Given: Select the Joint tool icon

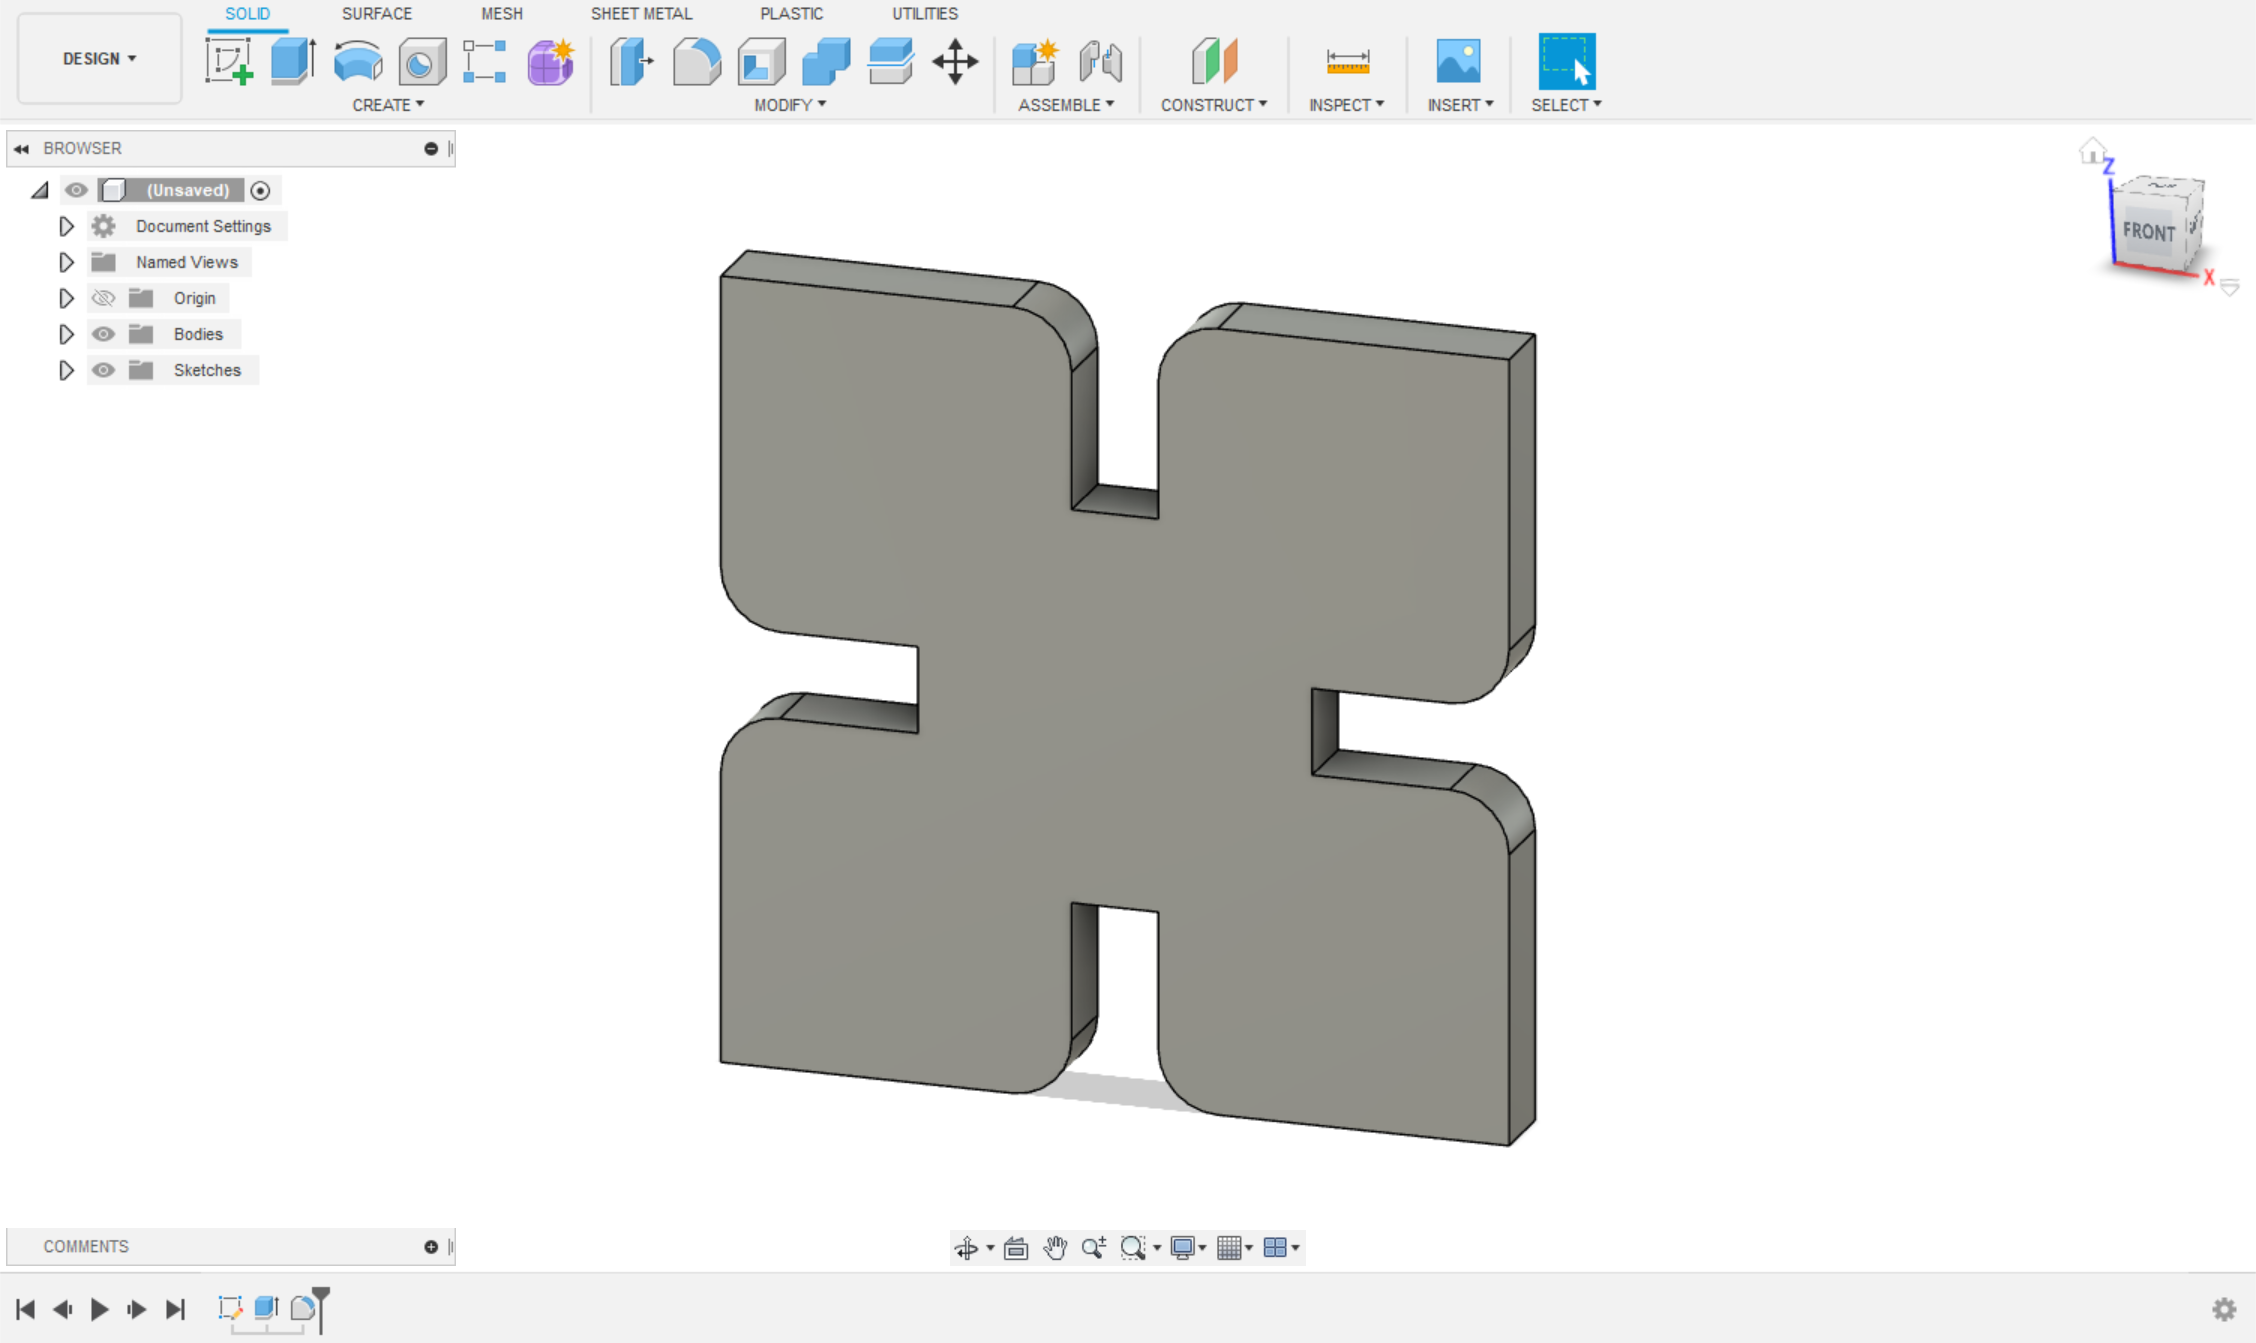Looking at the screenshot, I should point(1100,61).
